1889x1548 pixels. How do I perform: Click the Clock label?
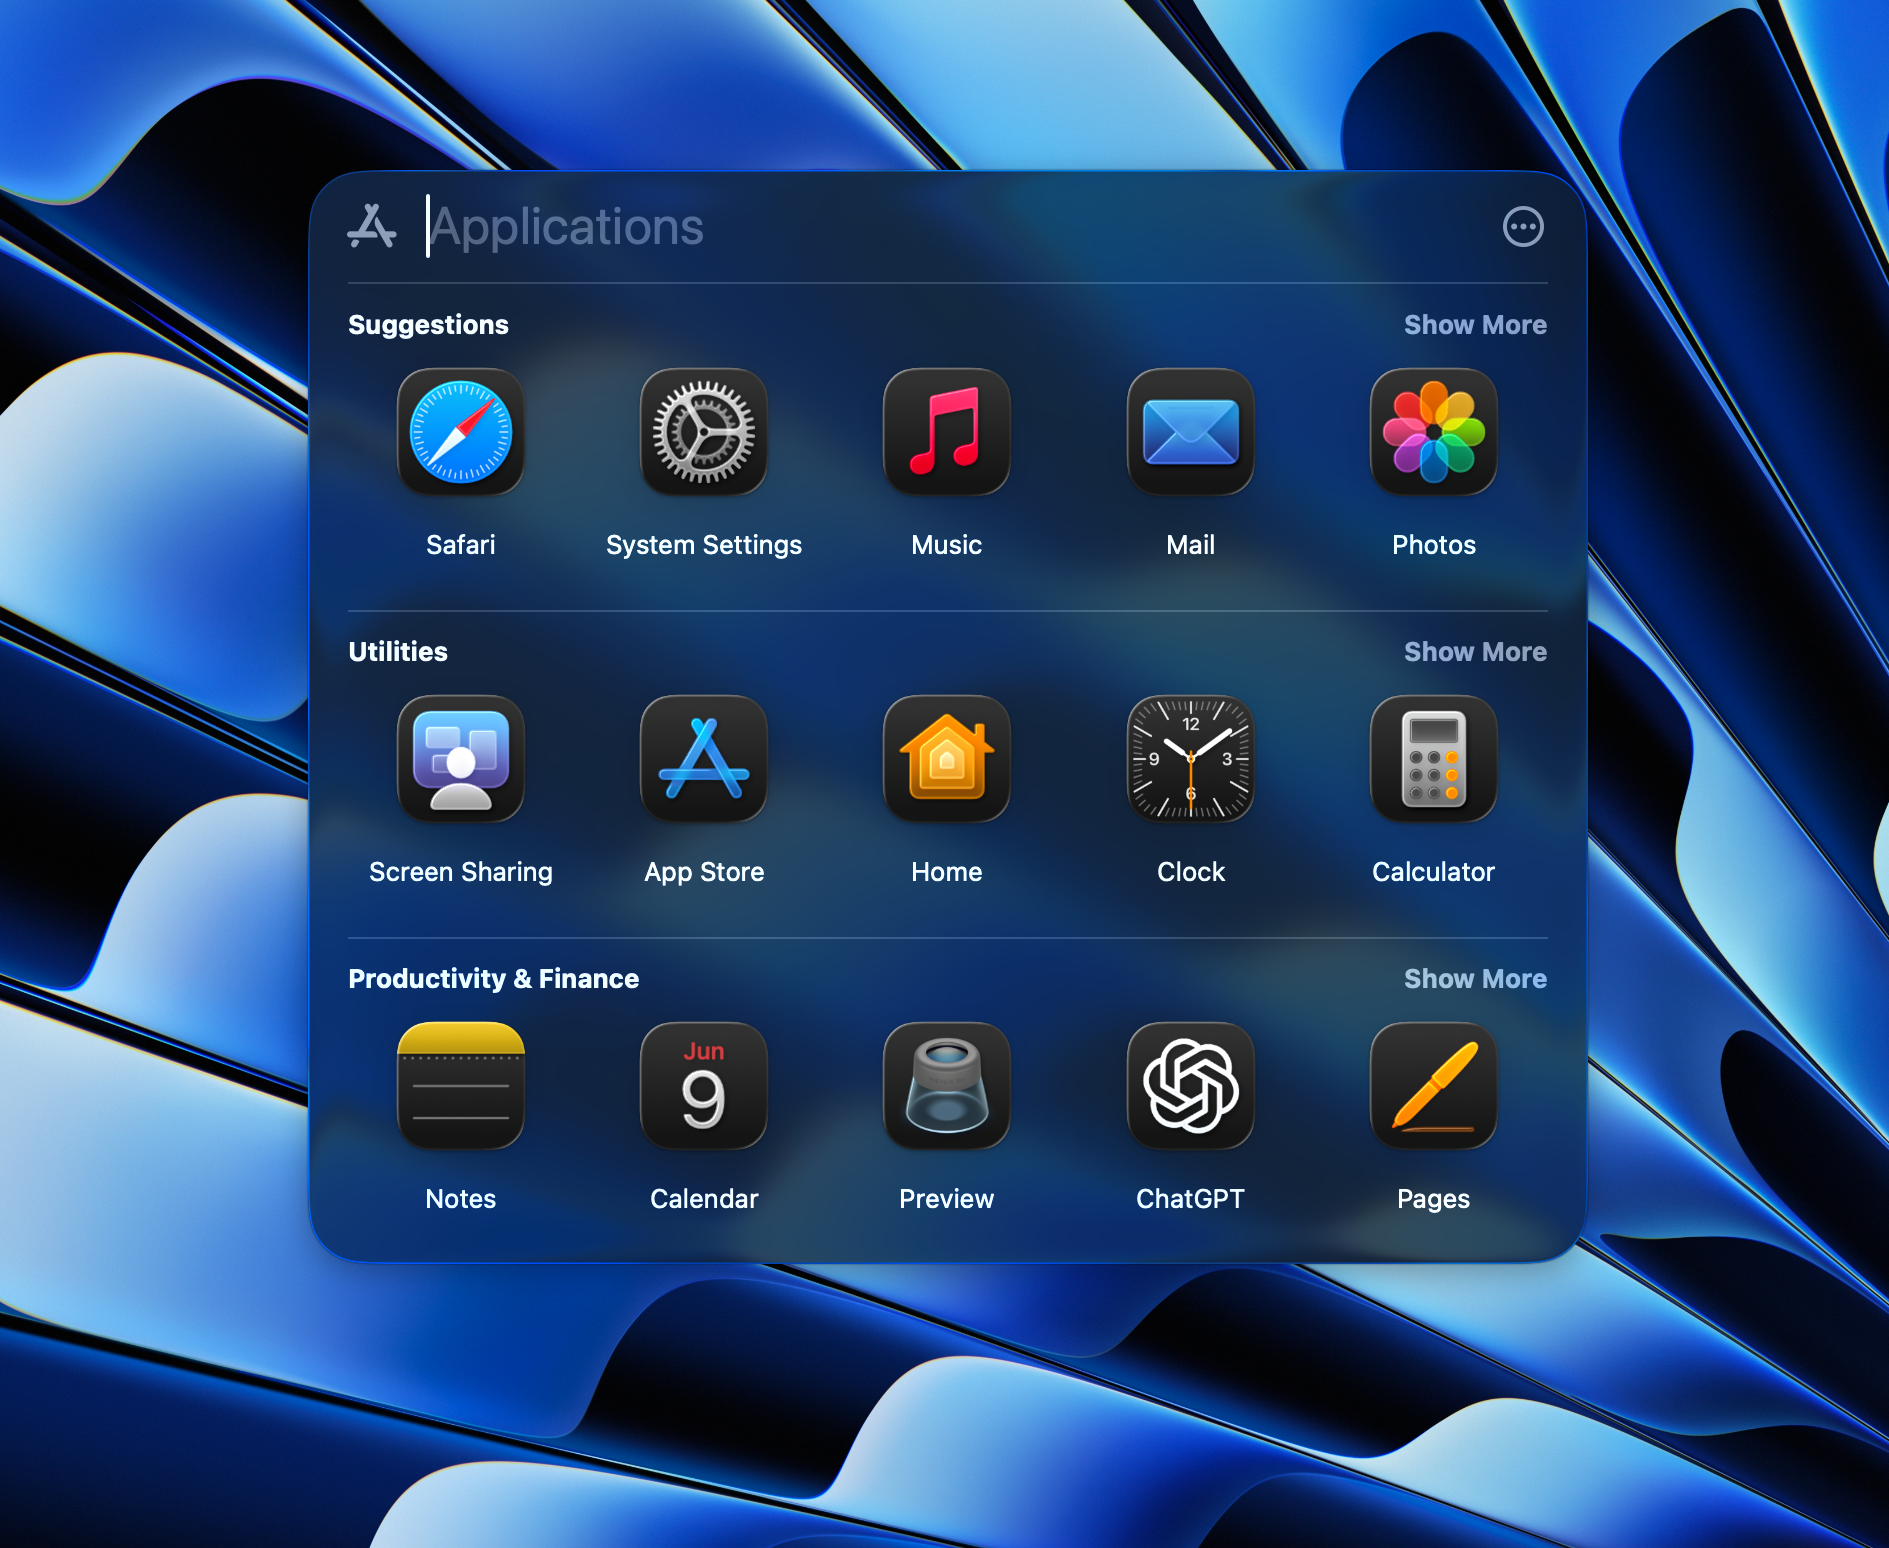click(1191, 872)
